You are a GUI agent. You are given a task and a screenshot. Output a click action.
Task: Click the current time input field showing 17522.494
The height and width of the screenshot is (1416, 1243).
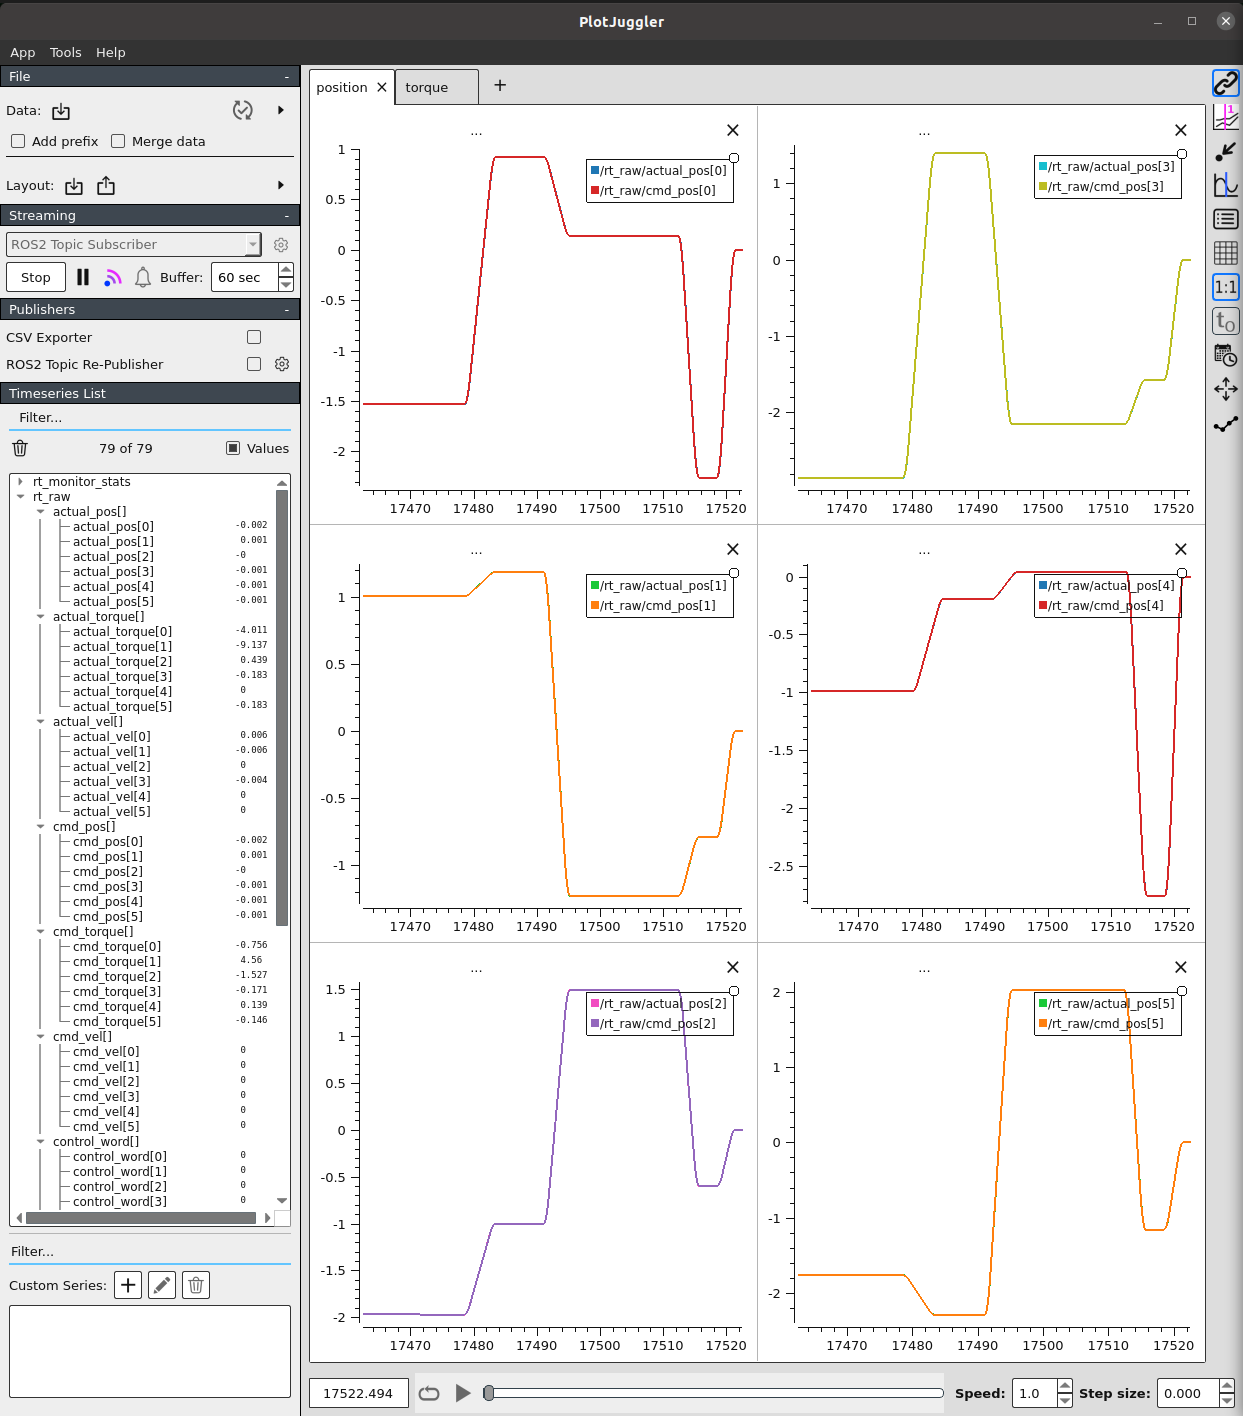[x=358, y=1392]
